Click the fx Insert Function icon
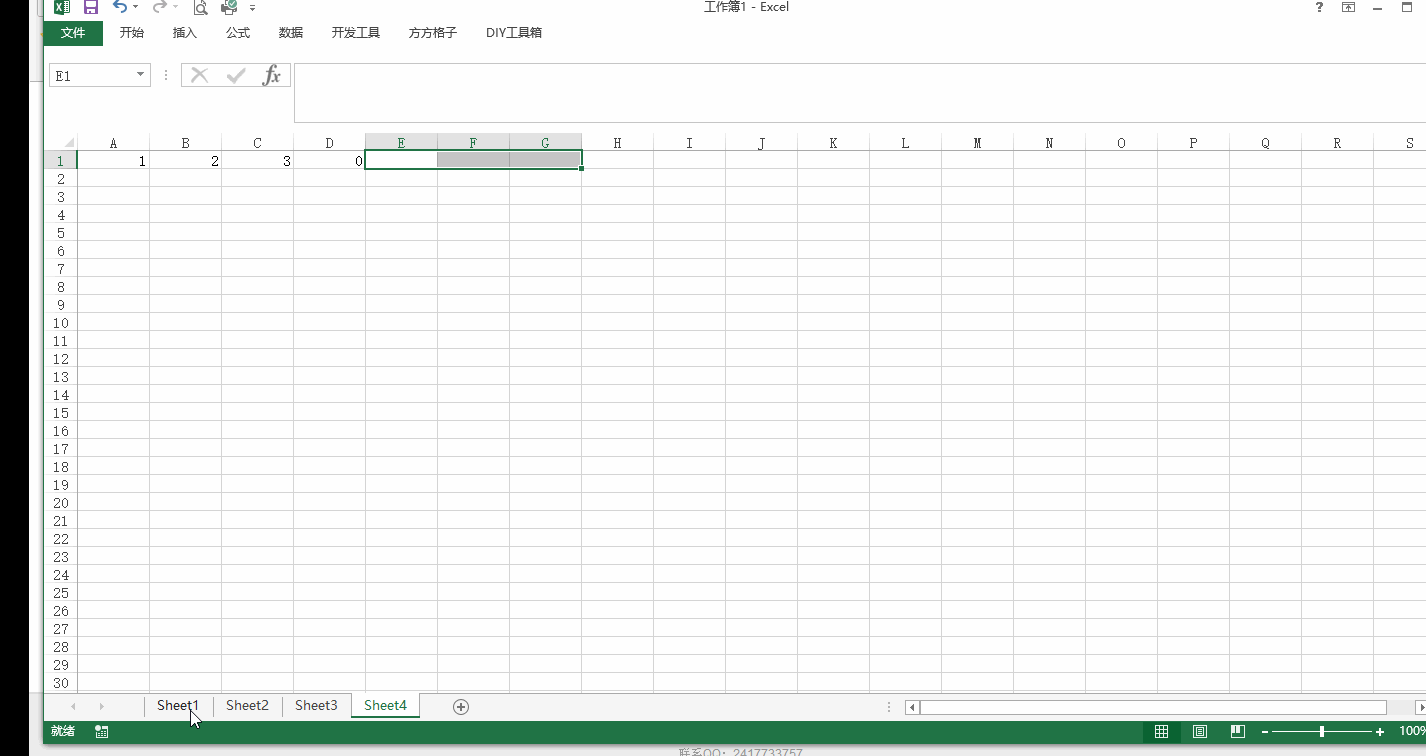This screenshot has height=756, width=1426. (x=271, y=75)
